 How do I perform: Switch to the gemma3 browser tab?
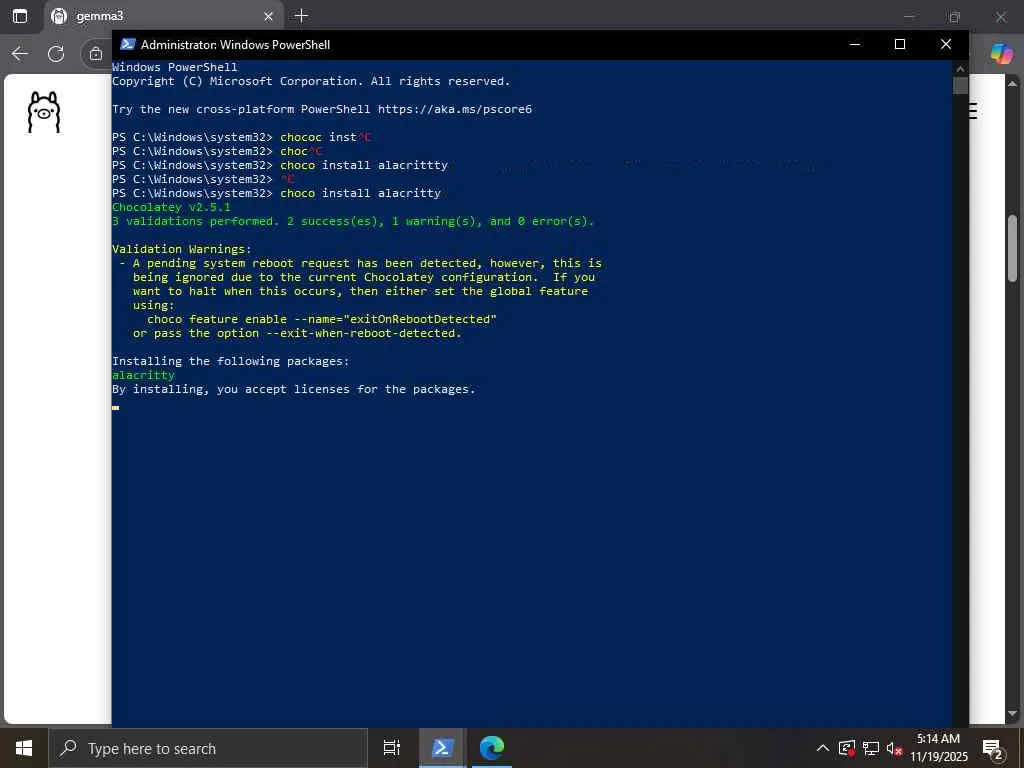163,16
